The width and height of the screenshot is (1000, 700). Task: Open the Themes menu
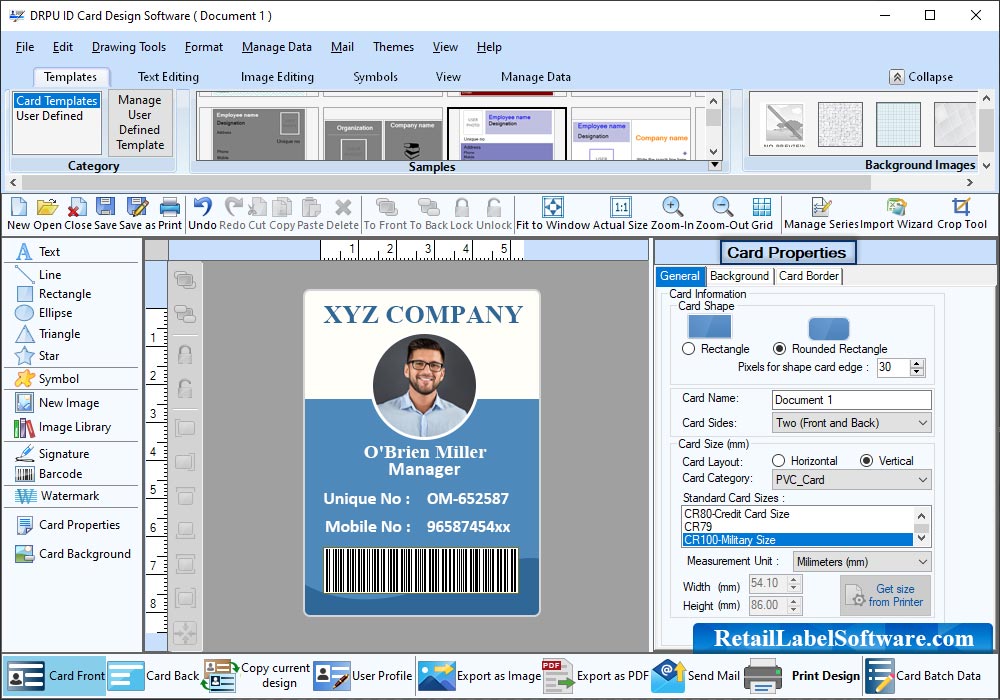[x=393, y=47]
